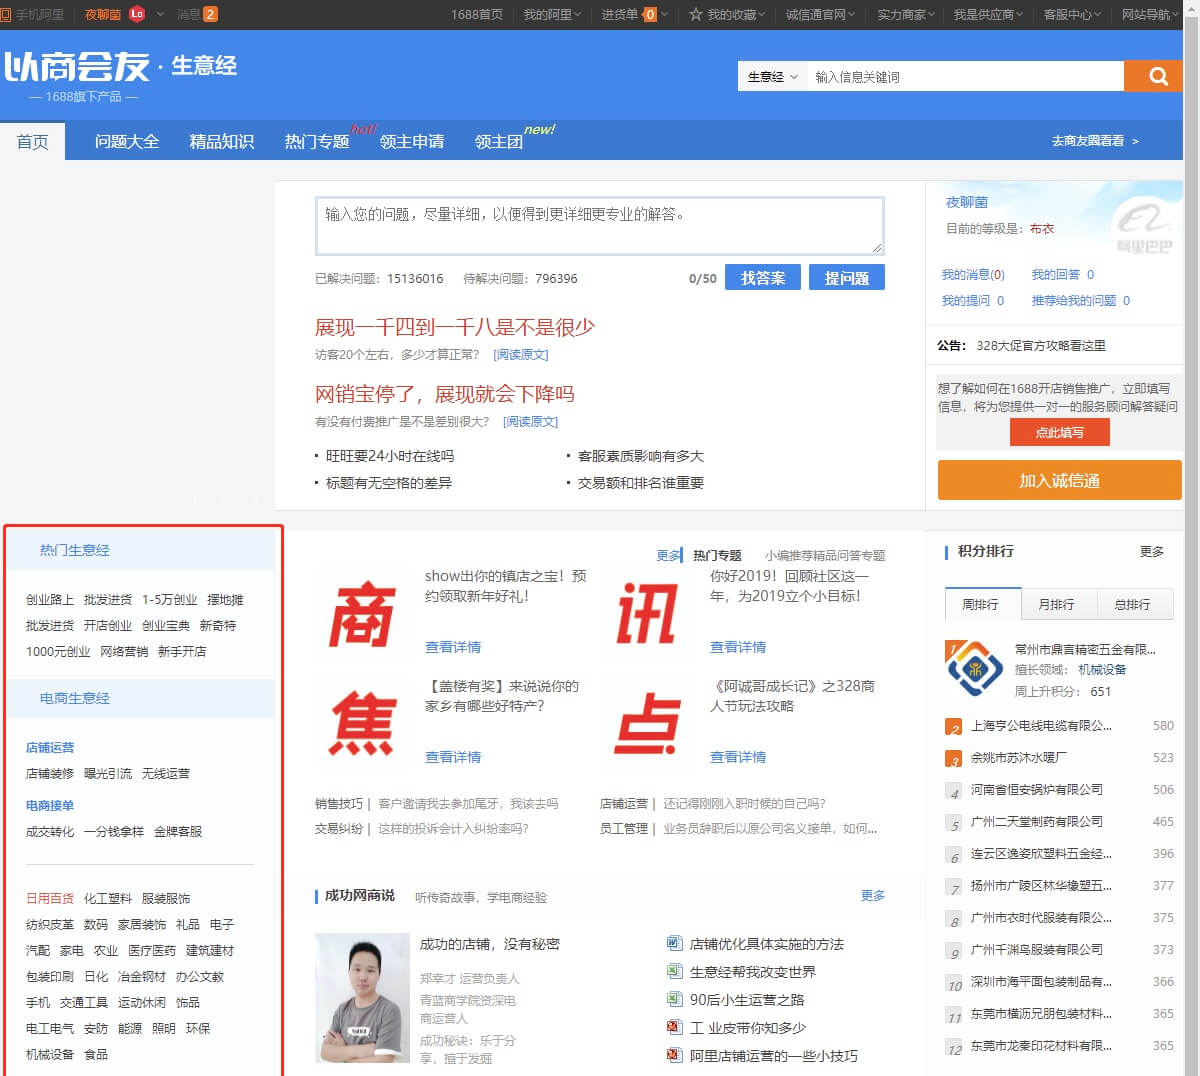Open 成功的店铺，没有秘密 article title
Screen dimensions: 1200x1076
click(490, 944)
